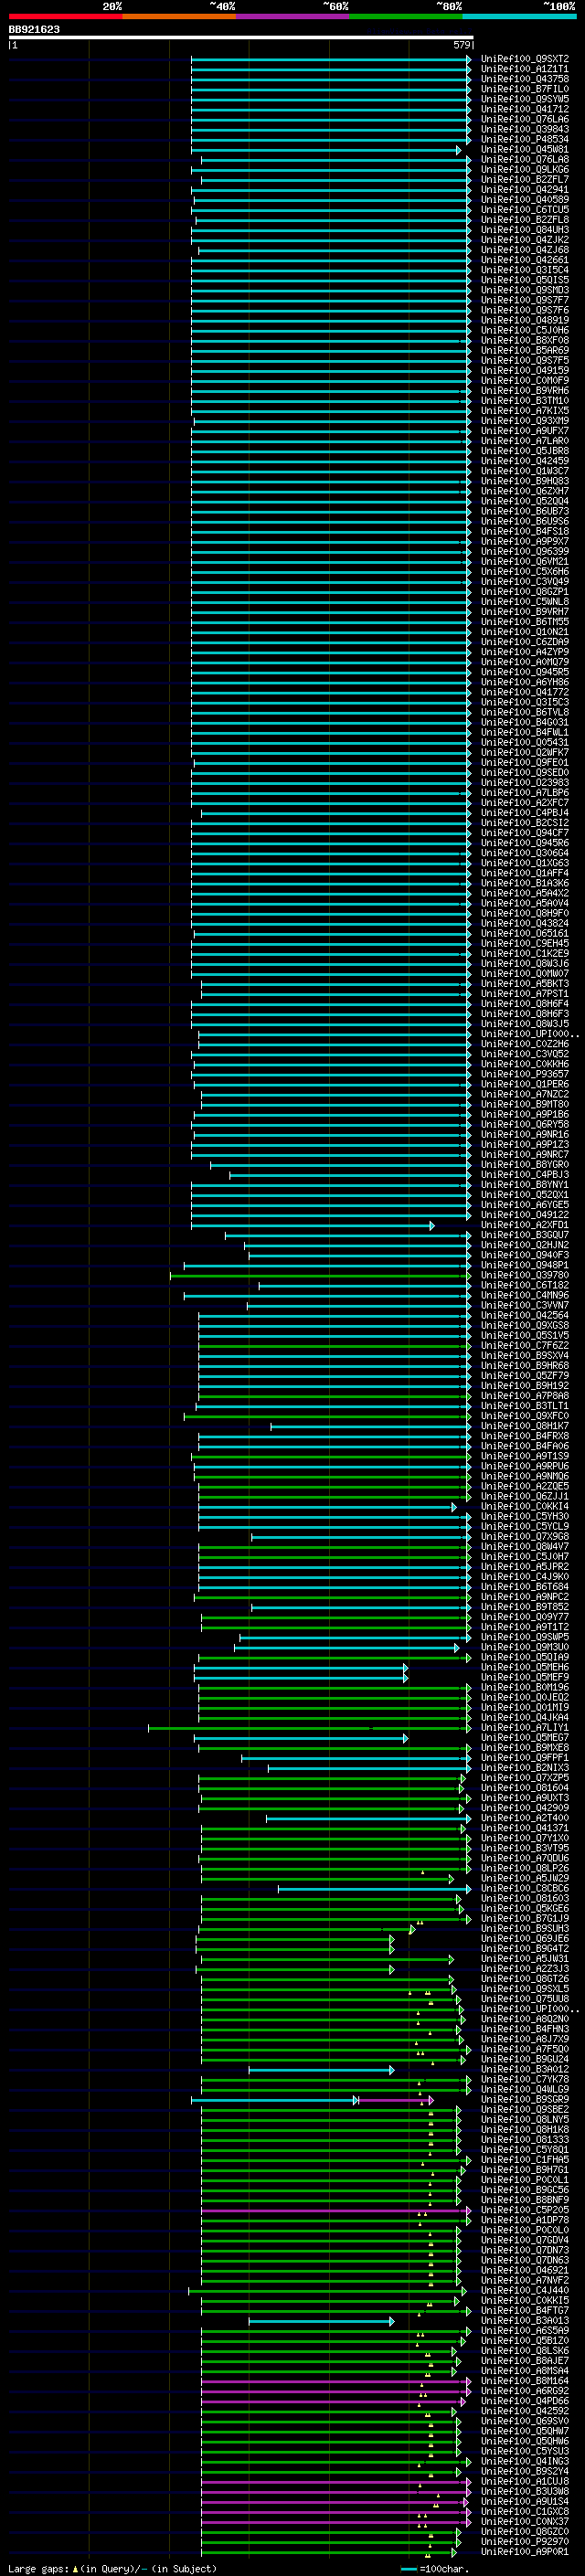Click the UniRef100_B3TLT1 label
This screenshot has height=2576, width=585.
point(525,1406)
